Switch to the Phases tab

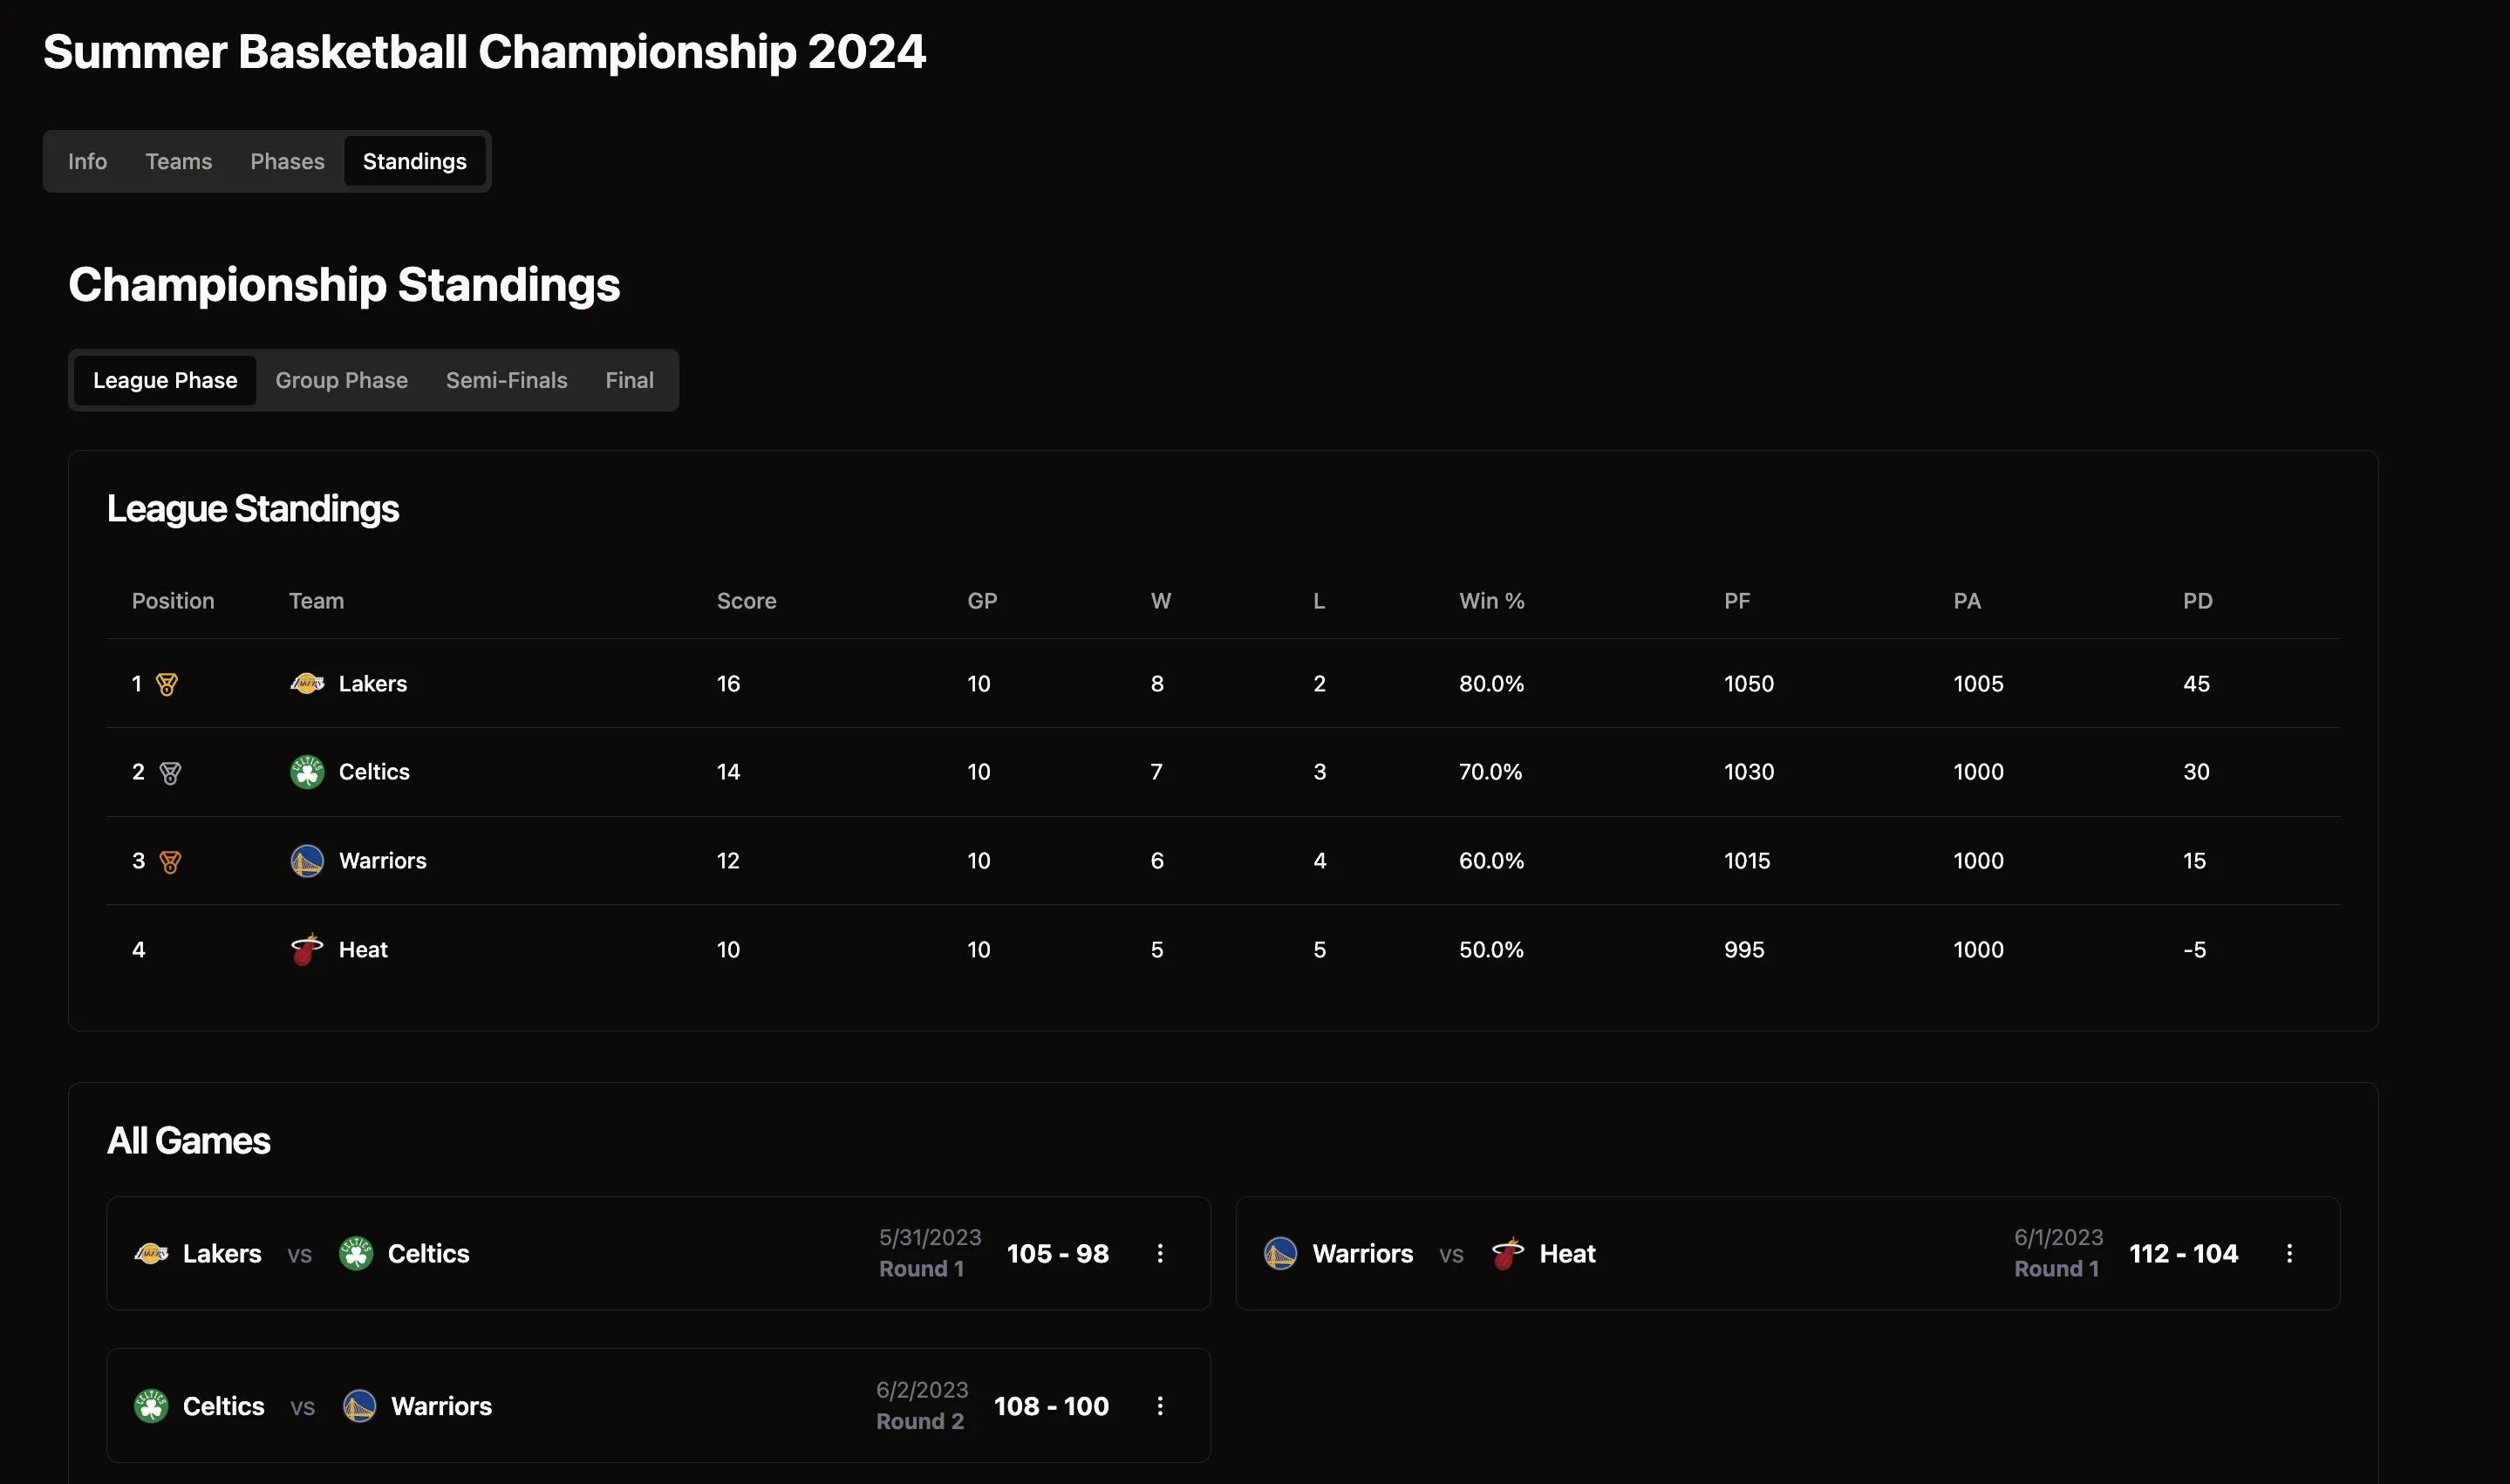click(287, 161)
